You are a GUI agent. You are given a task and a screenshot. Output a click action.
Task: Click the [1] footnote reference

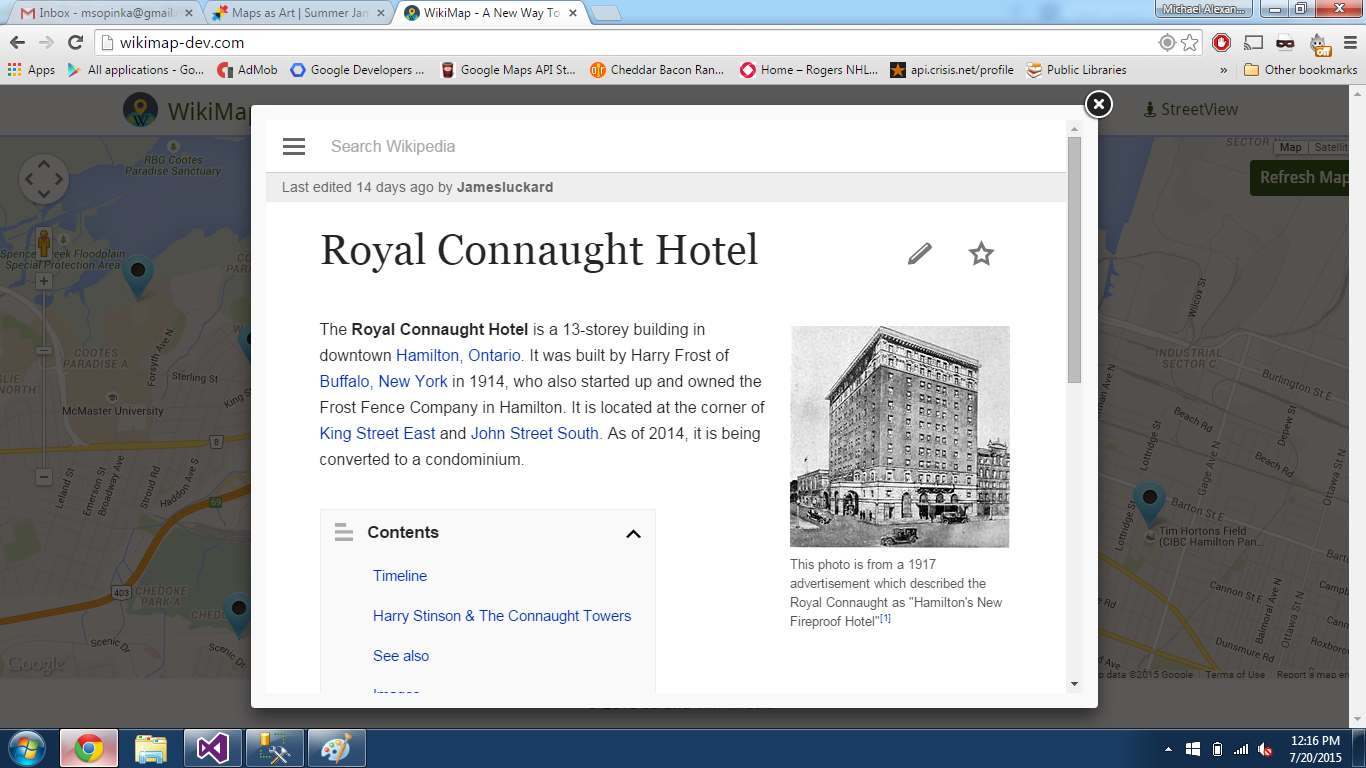[x=885, y=619]
